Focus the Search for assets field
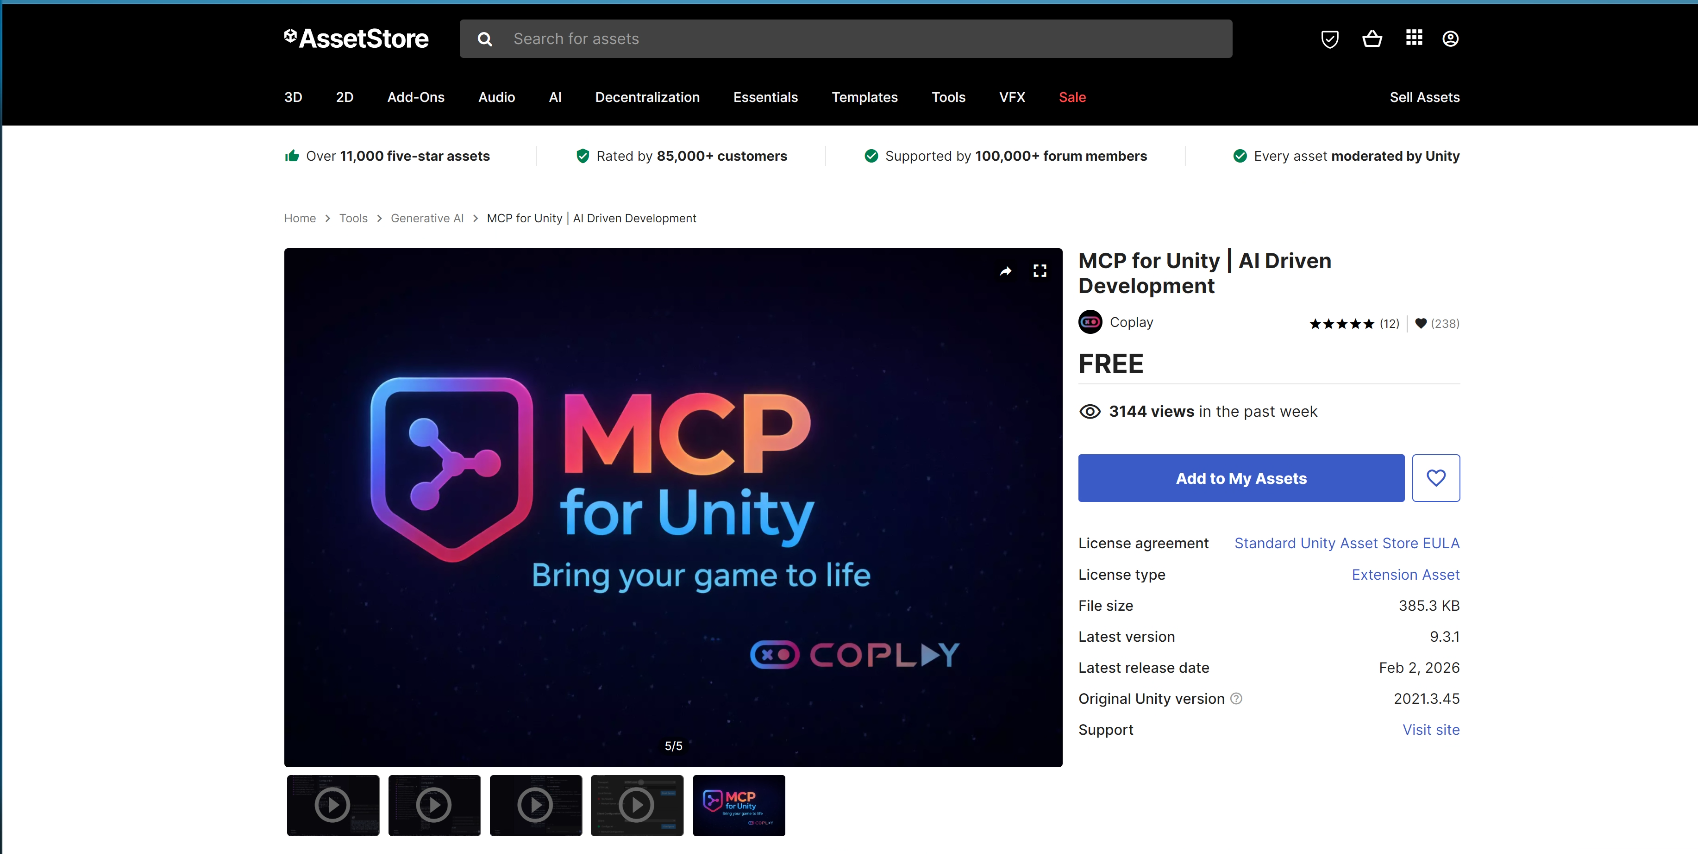This screenshot has width=1698, height=854. coord(846,39)
